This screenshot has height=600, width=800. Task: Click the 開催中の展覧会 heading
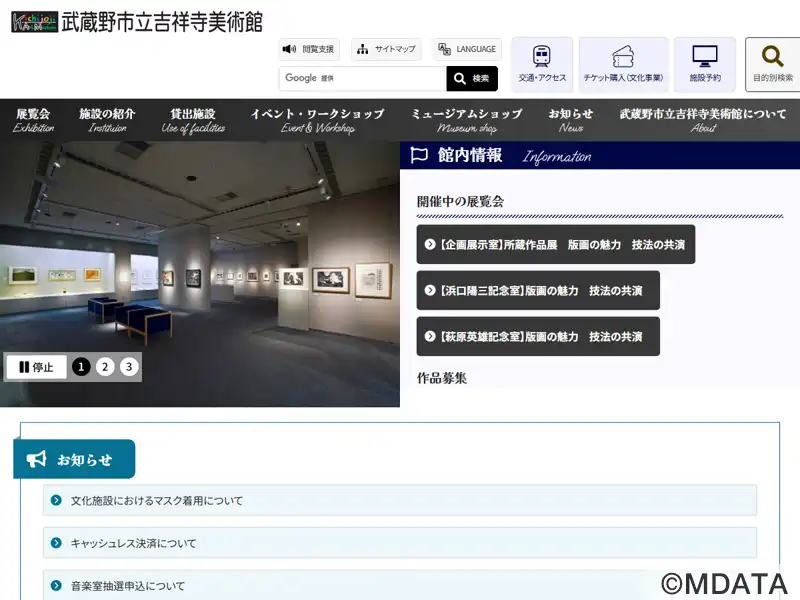pyautogui.click(x=460, y=202)
